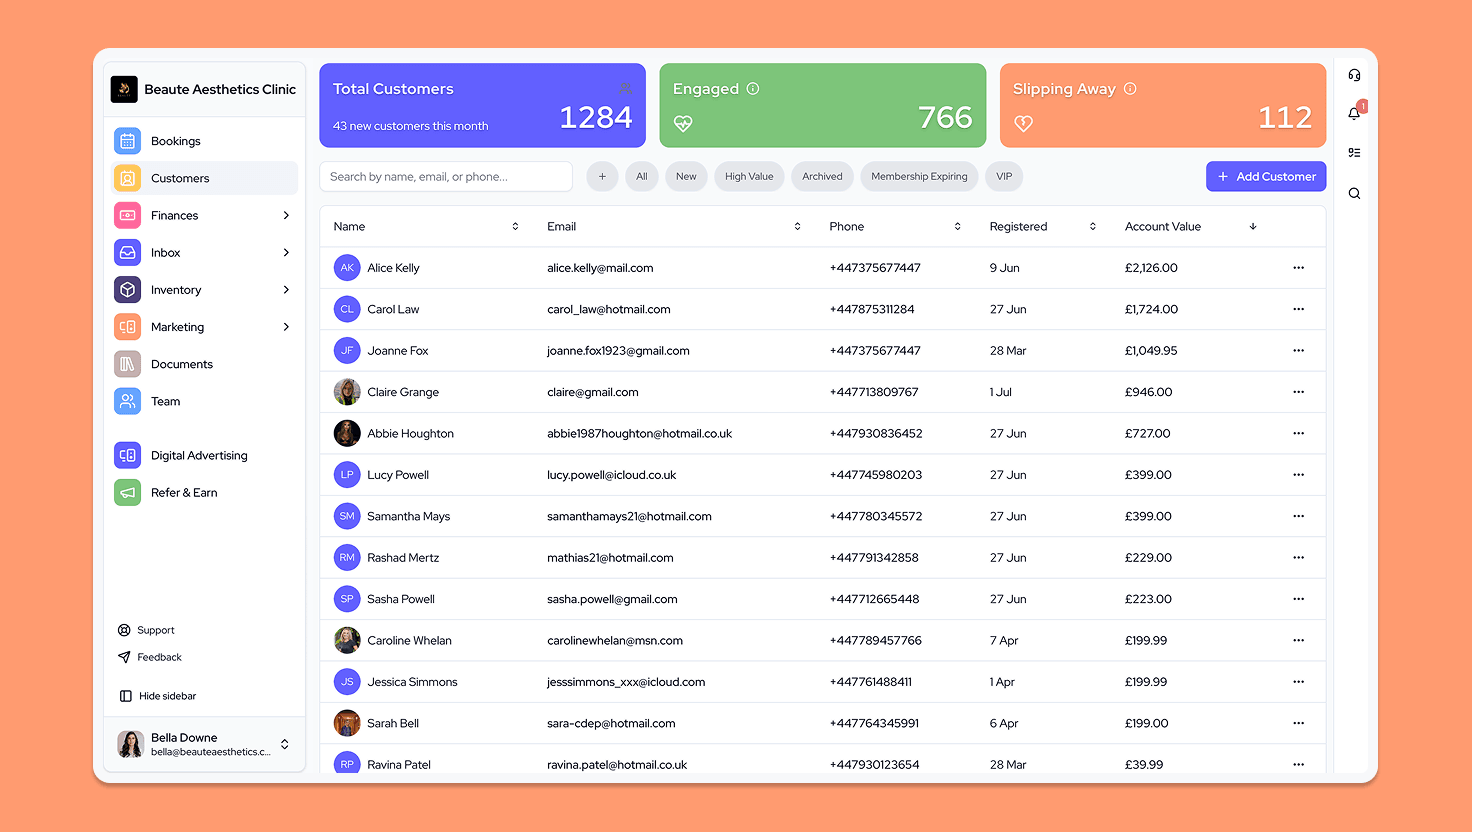Click the Marketing sidebar icon
This screenshot has width=1472, height=832.
pos(127,326)
